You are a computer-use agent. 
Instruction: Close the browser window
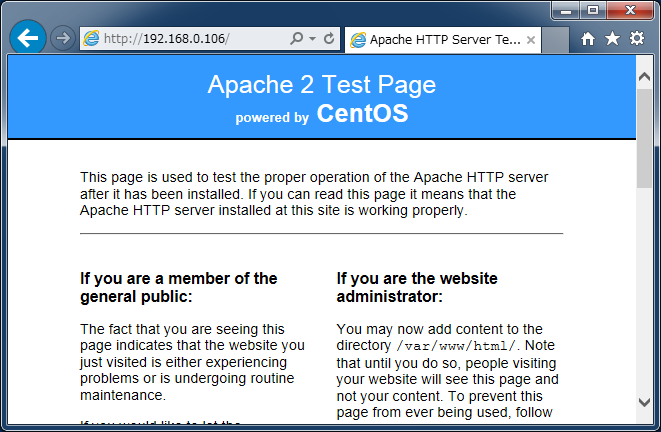630,11
